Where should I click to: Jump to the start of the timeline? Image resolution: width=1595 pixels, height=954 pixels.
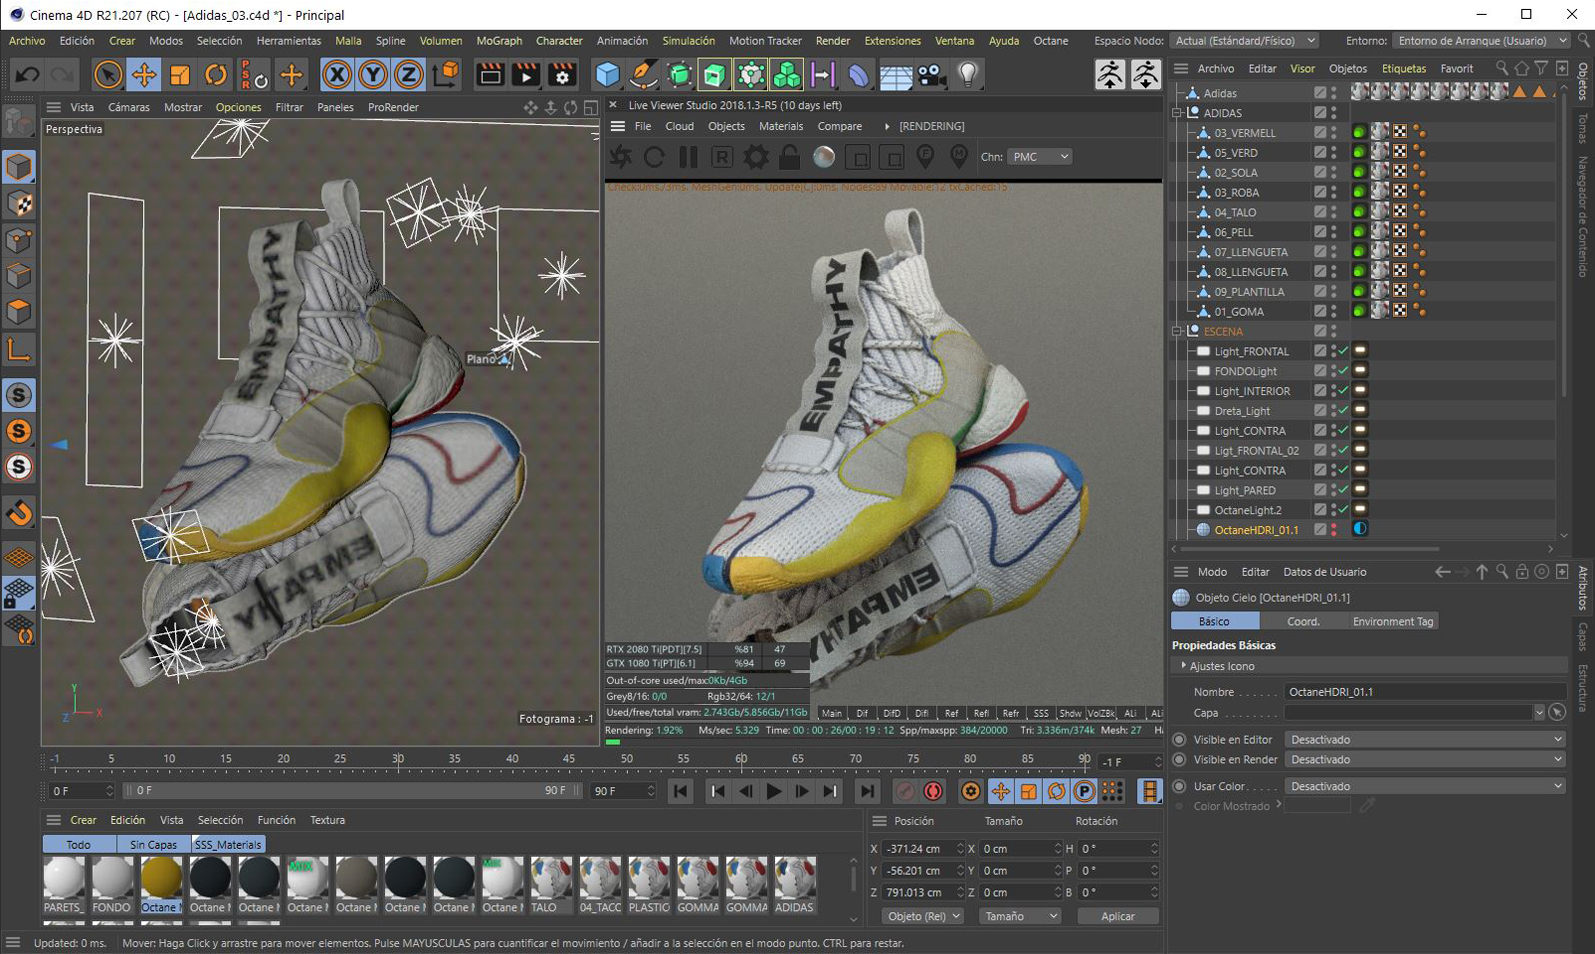(x=681, y=791)
